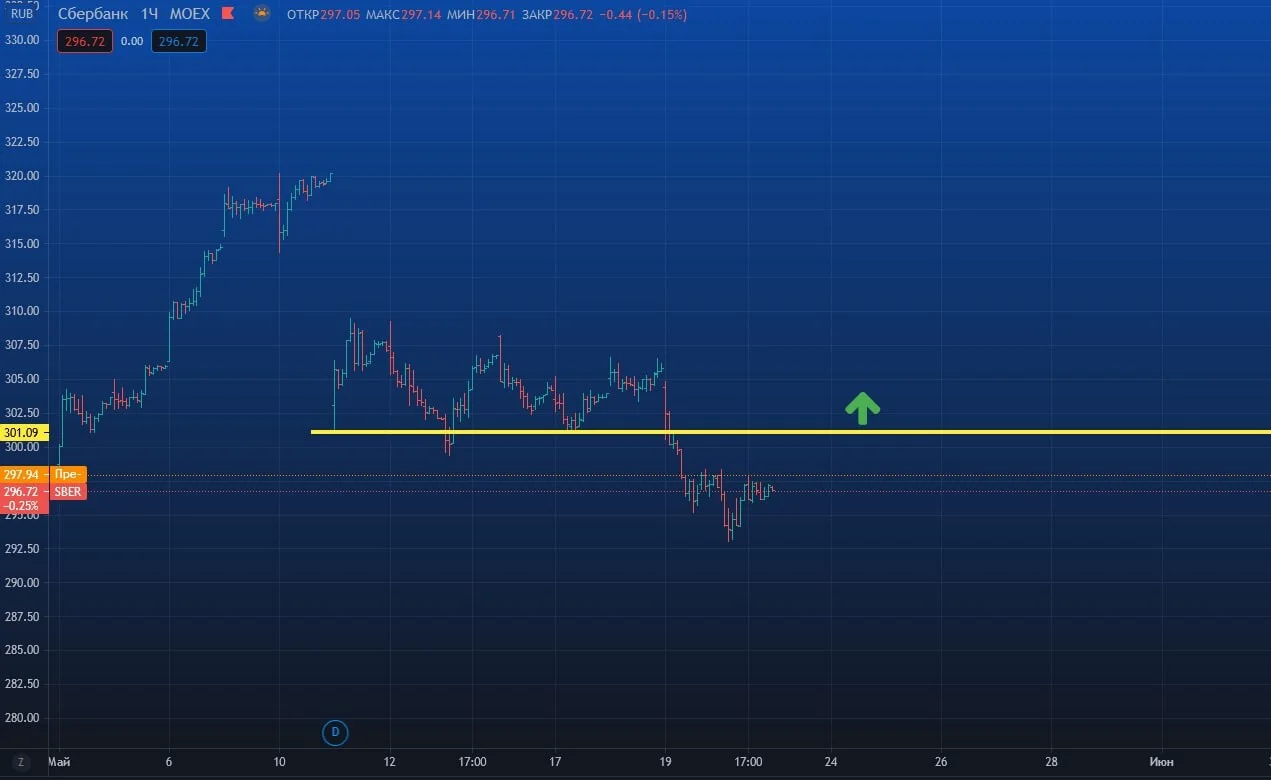Click the yellow 301.09 price label
This screenshot has height=780, width=1271.
23,432
